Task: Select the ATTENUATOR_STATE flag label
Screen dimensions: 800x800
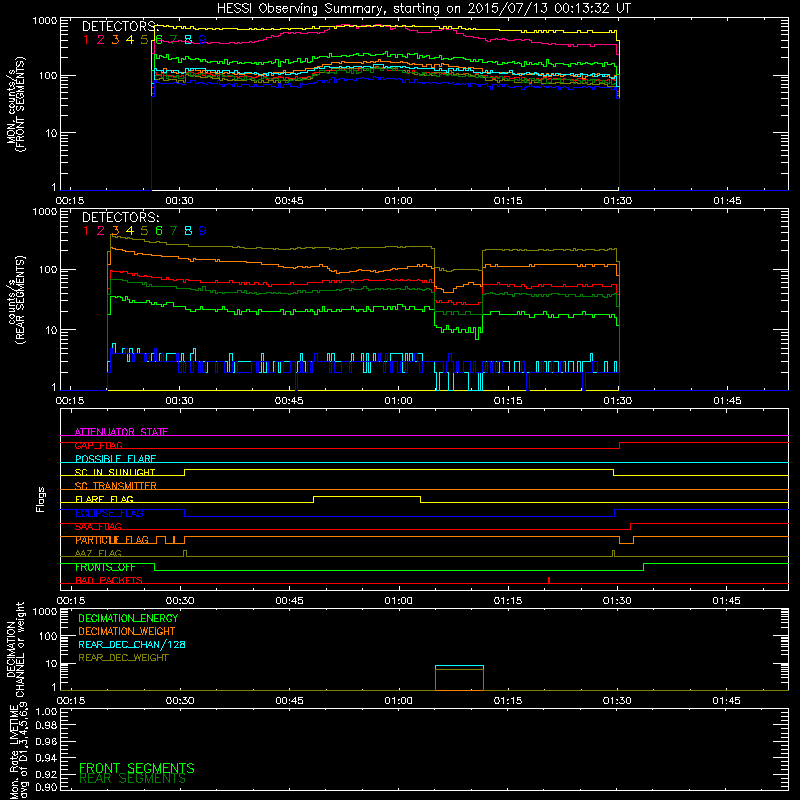Action: tap(121, 432)
